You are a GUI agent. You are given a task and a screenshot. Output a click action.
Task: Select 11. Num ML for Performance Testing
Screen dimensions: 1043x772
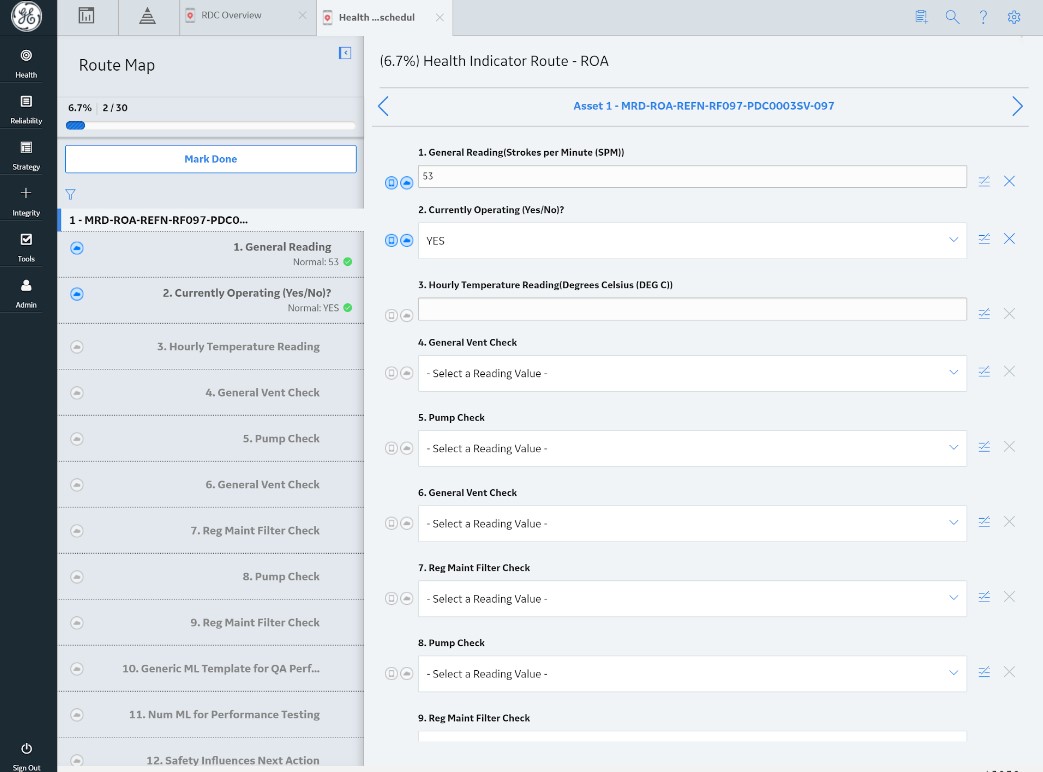tap(212, 714)
